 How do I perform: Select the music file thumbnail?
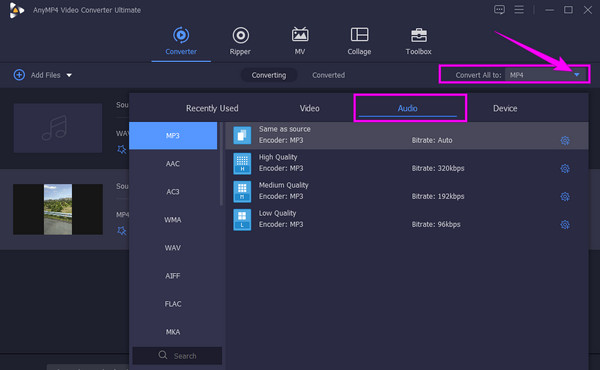[x=58, y=128]
